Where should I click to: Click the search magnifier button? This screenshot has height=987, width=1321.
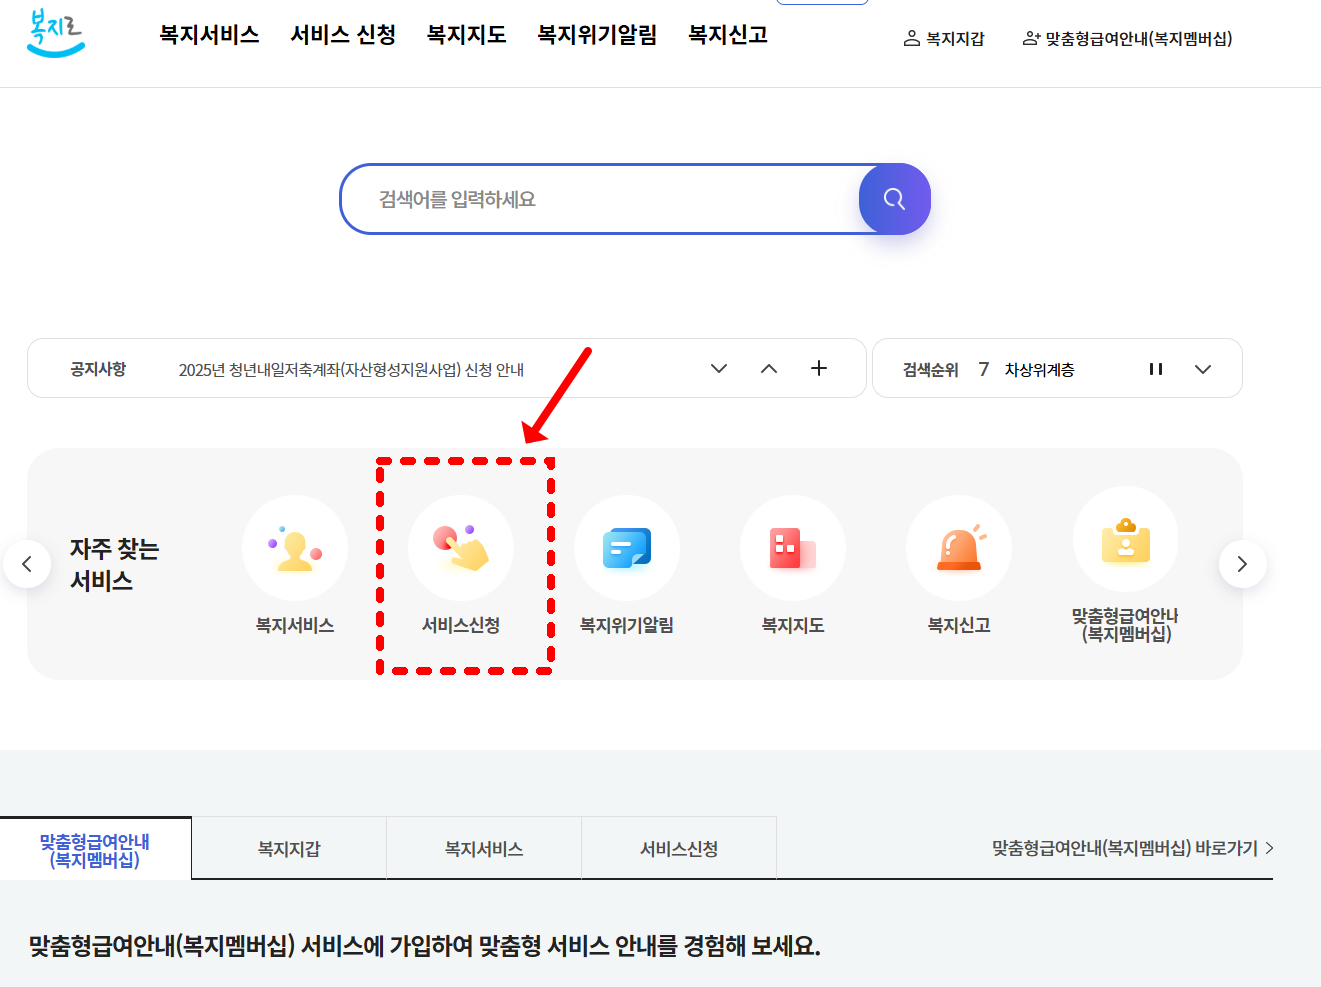coord(893,199)
